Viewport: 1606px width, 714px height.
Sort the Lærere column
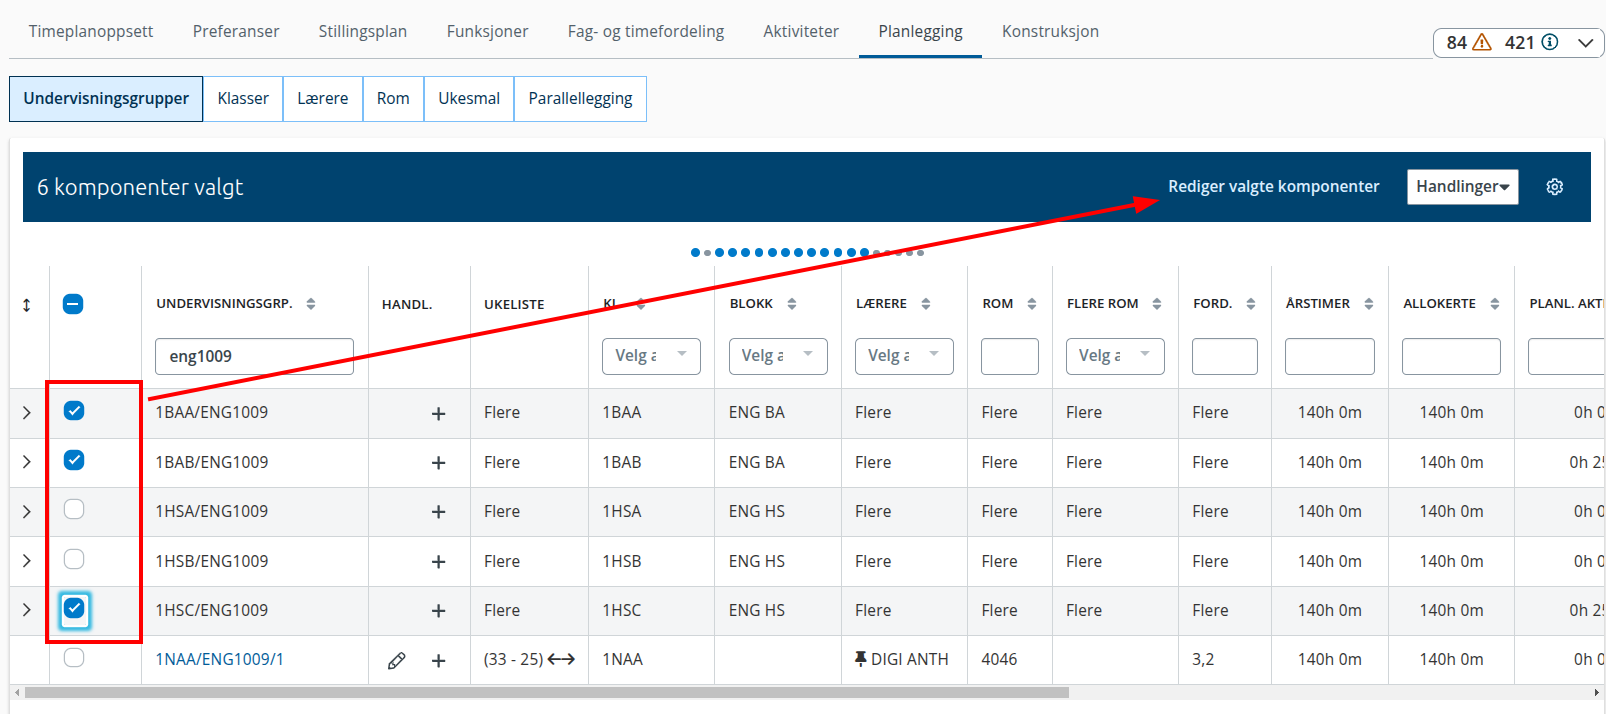point(926,304)
